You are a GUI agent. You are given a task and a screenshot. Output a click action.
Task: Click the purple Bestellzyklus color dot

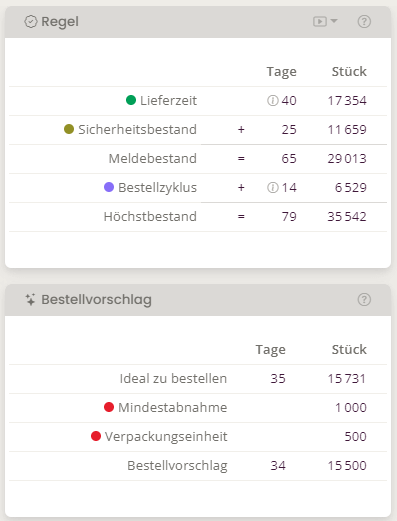tap(109, 187)
